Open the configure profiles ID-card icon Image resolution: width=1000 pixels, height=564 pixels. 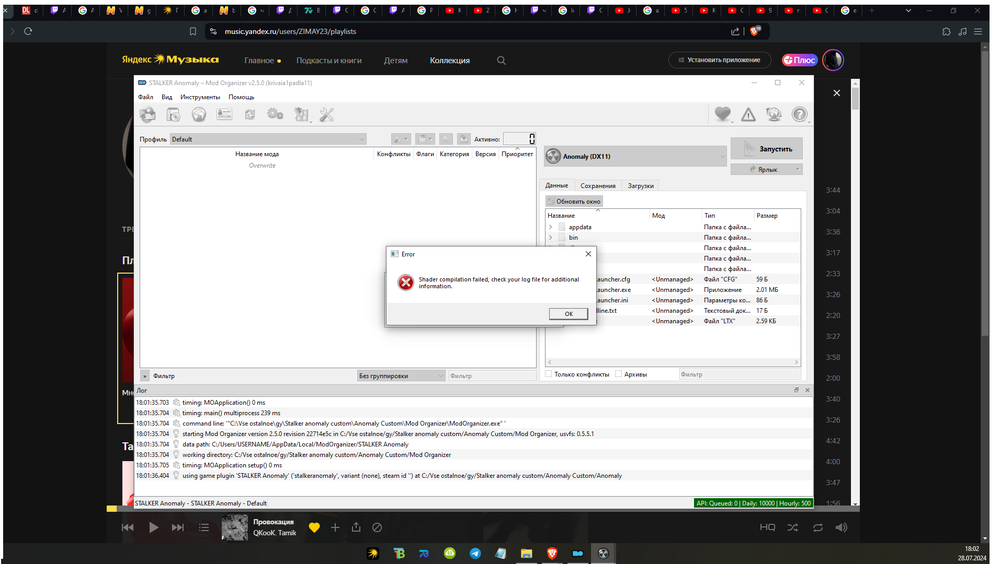(224, 115)
